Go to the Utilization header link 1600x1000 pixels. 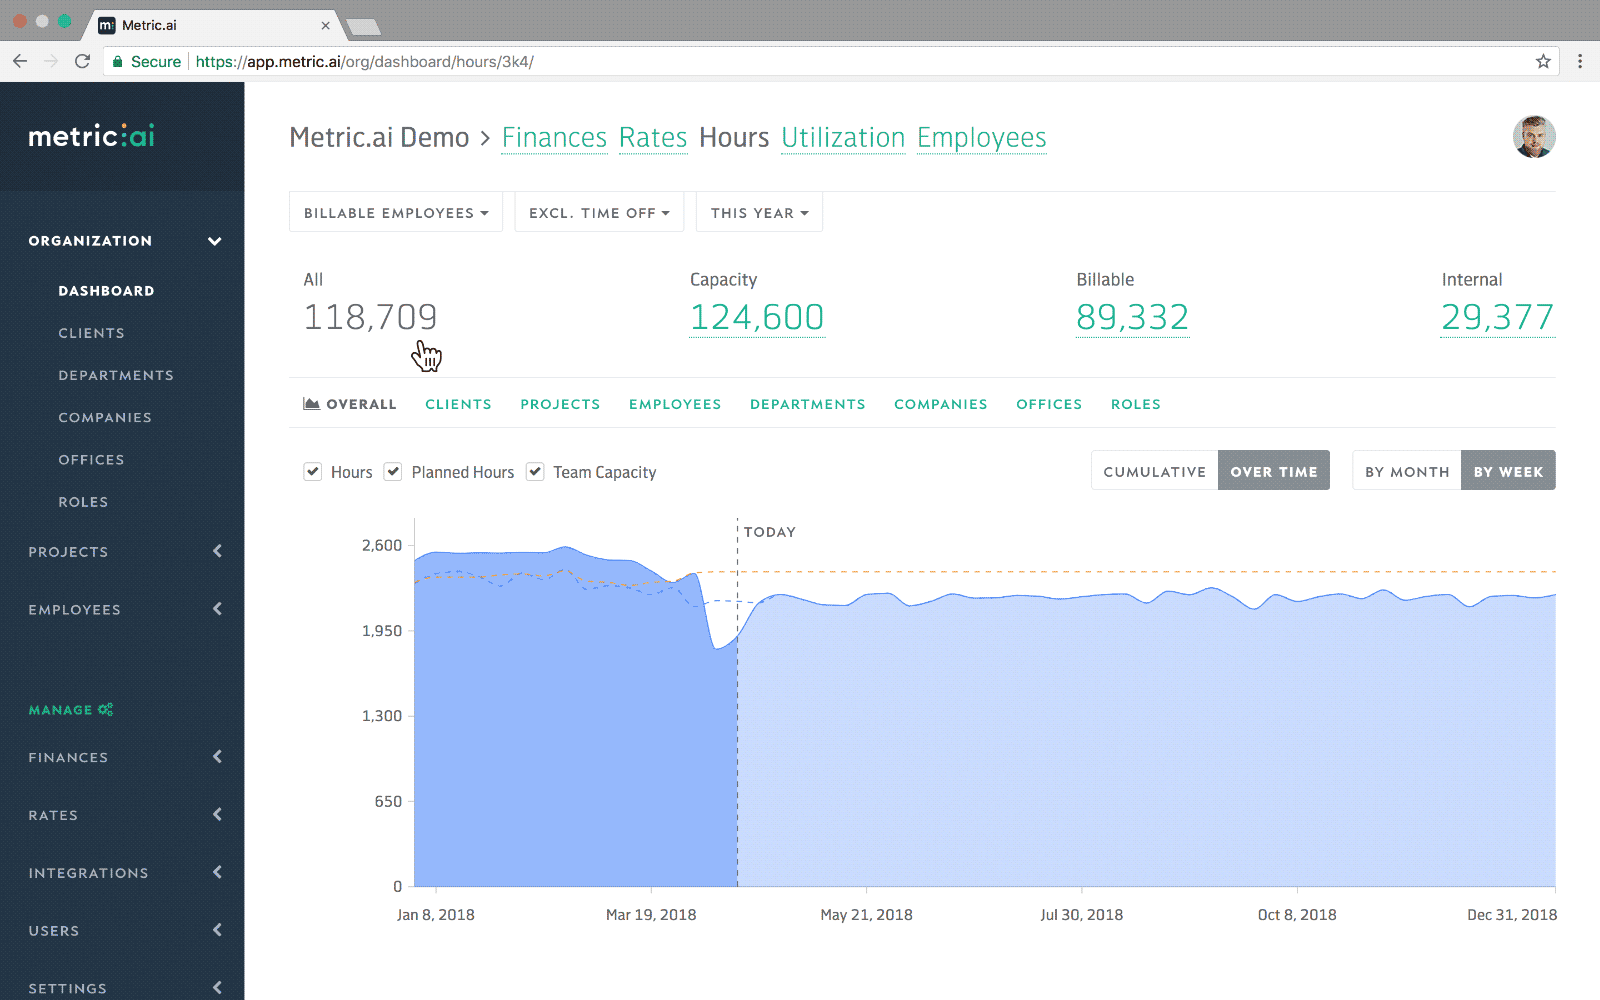coord(843,138)
